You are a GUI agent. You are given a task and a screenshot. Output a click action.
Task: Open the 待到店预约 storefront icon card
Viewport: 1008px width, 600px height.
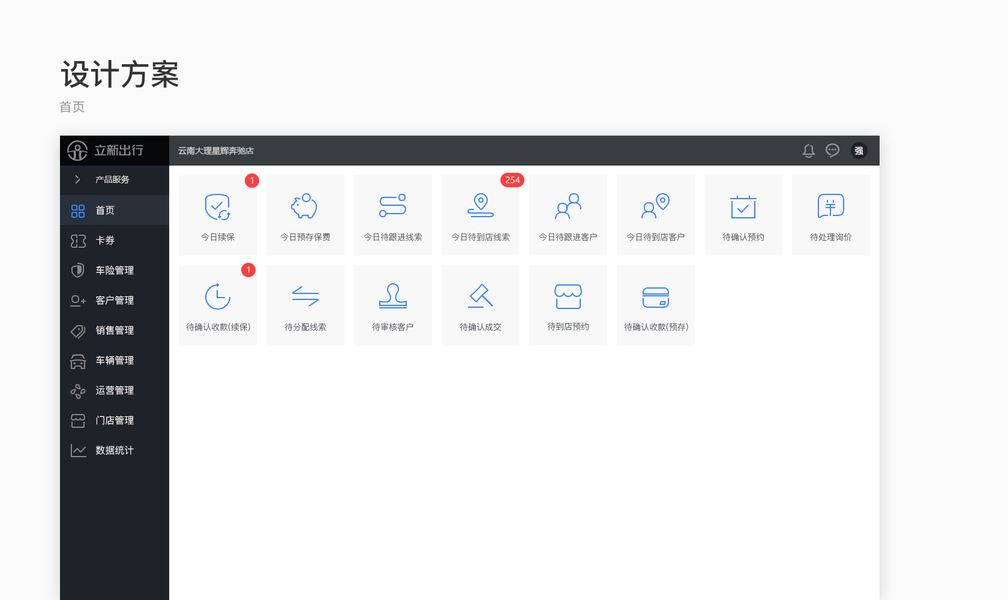pyautogui.click(x=568, y=305)
